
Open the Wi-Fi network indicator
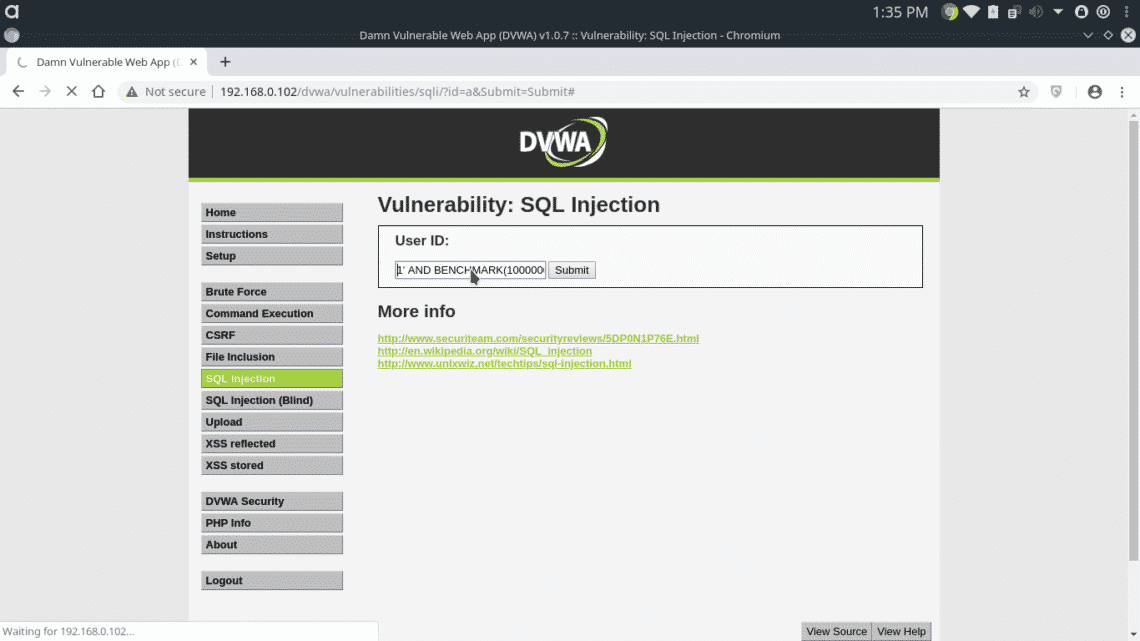click(971, 12)
